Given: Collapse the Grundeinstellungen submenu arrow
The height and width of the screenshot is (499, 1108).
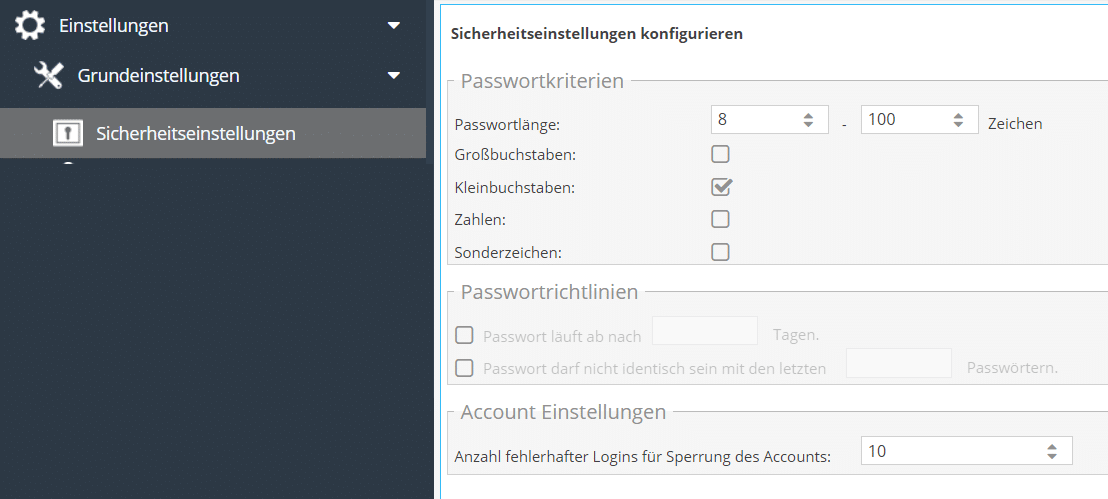Looking at the screenshot, I should click(394, 75).
